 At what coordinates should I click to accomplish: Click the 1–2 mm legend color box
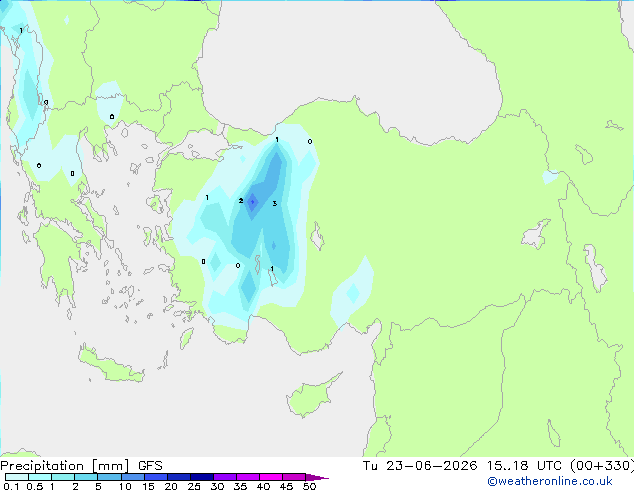(63, 477)
